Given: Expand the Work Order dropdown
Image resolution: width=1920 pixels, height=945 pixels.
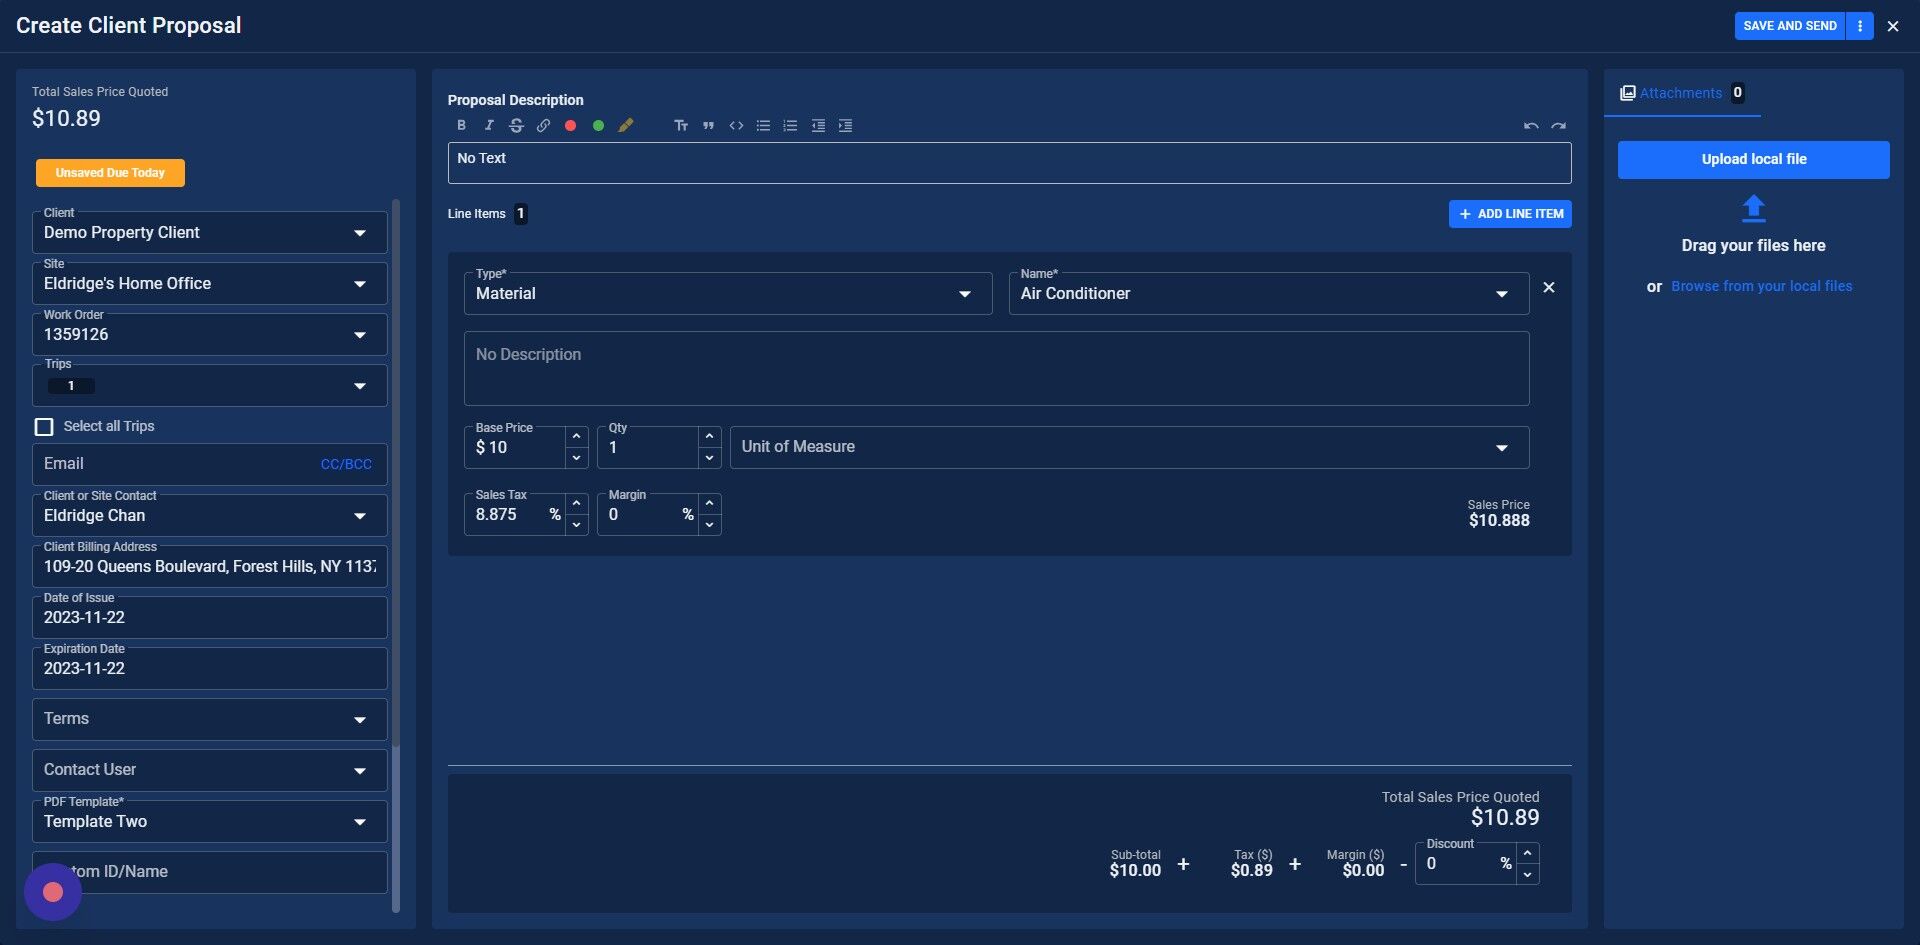Looking at the screenshot, I should tap(209, 335).
